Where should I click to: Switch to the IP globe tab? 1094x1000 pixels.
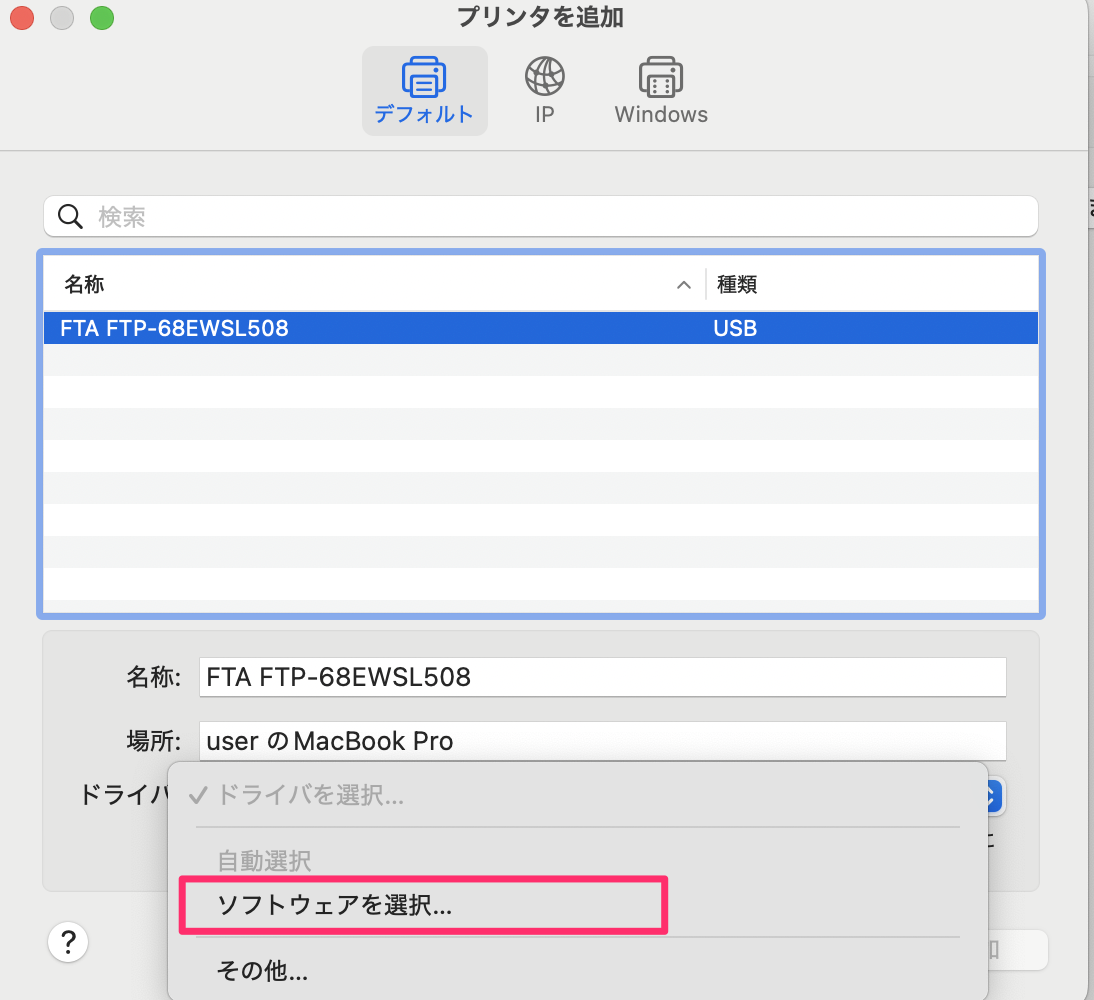pos(544,78)
